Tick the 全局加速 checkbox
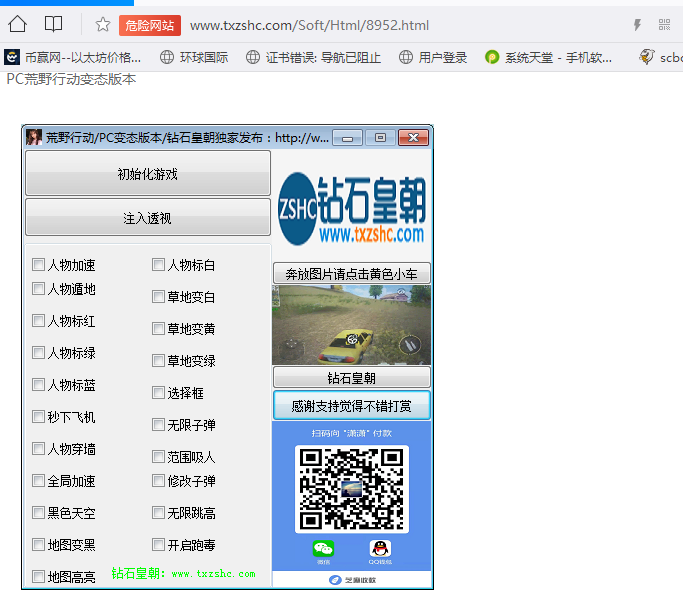The width and height of the screenshot is (683, 596). click(38, 481)
